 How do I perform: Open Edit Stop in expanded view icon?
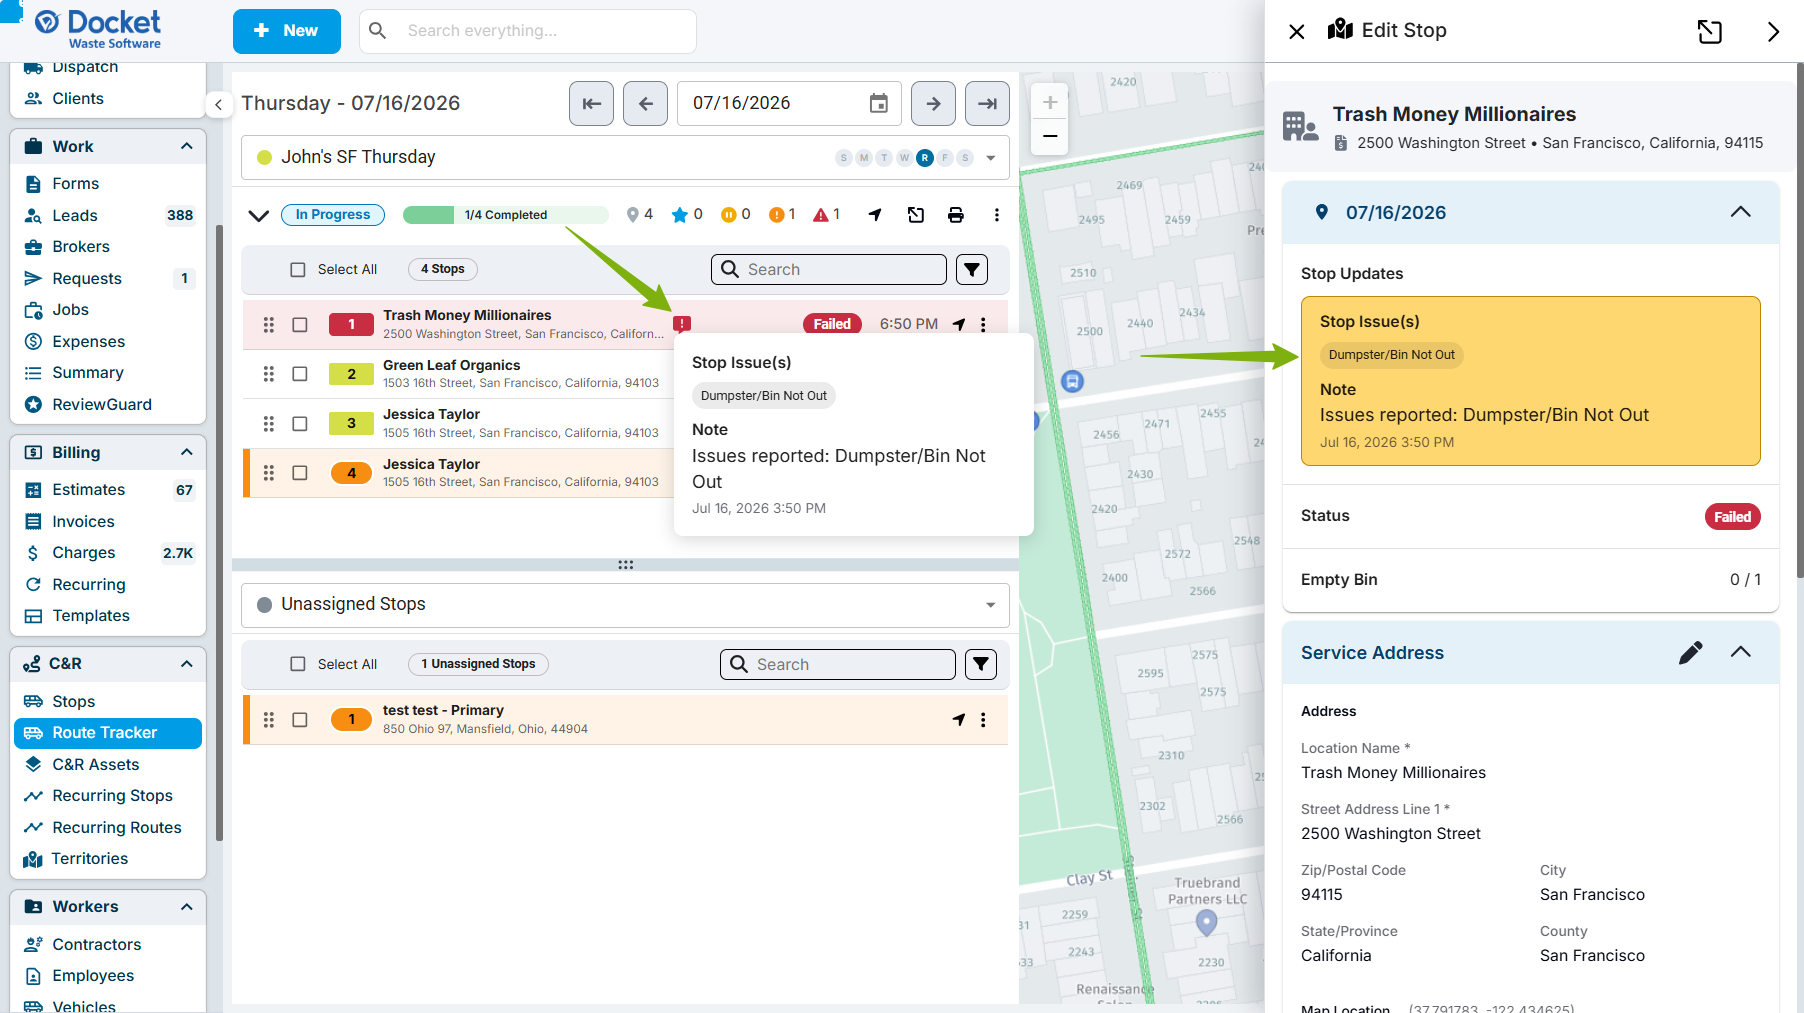tap(1710, 32)
